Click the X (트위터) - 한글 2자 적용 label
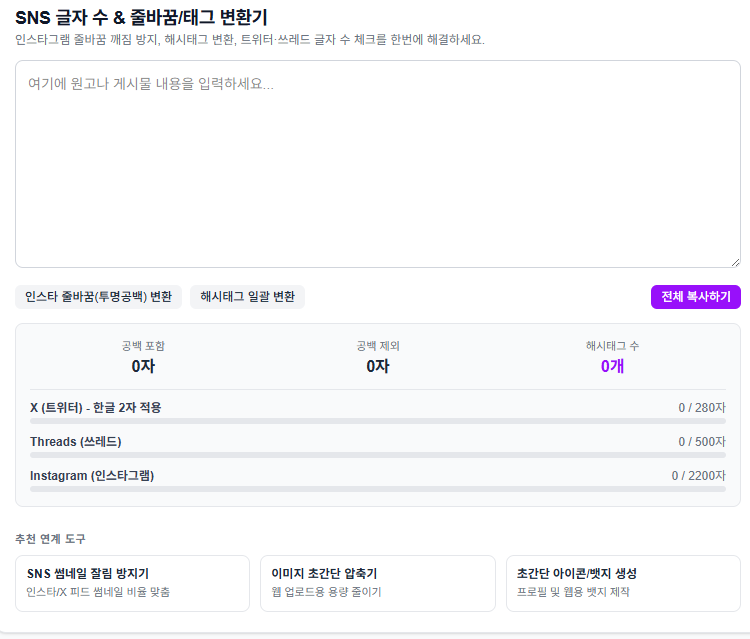The width and height of the screenshot is (750, 639). (x=96, y=408)
